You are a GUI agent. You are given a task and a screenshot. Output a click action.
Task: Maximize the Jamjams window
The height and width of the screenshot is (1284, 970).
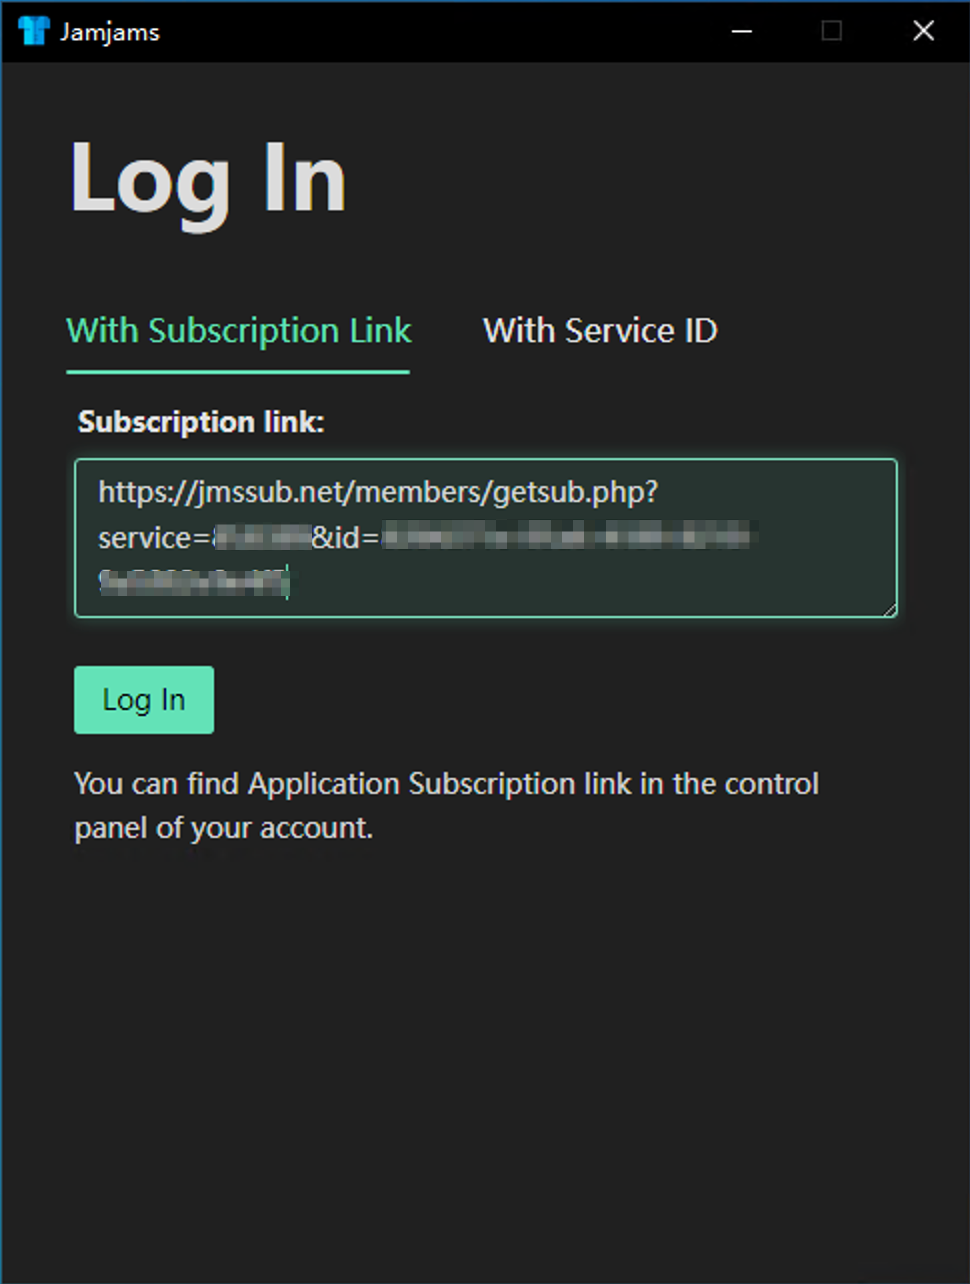831,31
